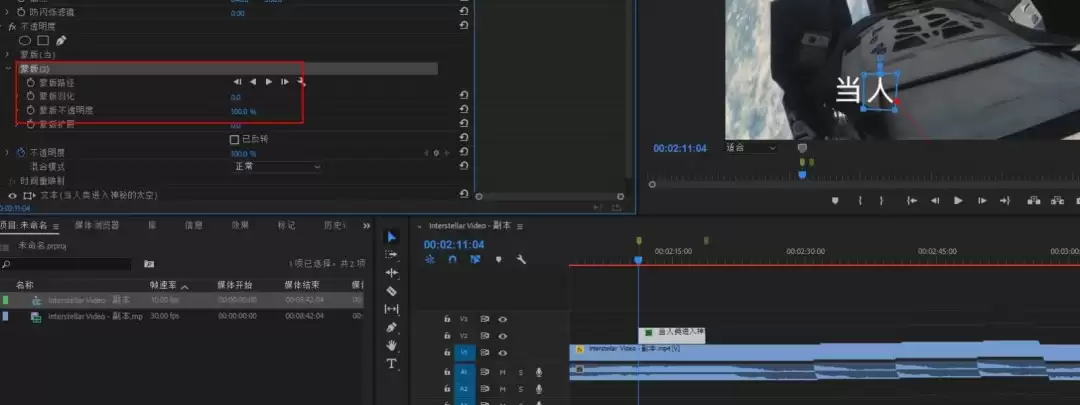Screen dimensions: 1080x405
Task: Go to Out point in program monitor
Action: 1005,200
